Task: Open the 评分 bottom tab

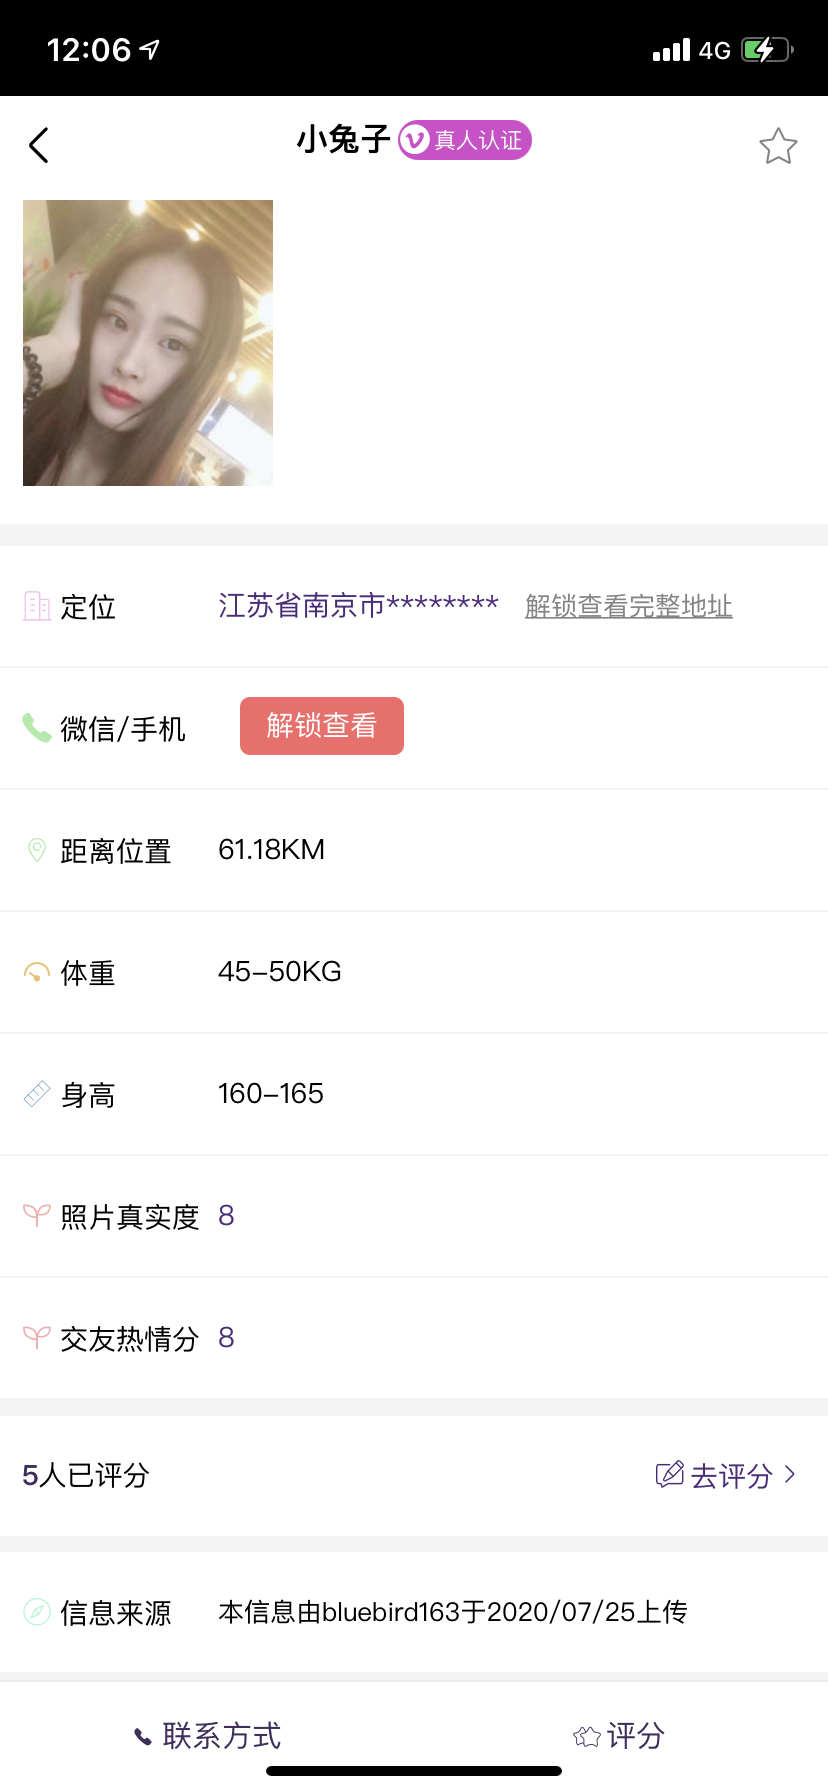Action: pos(620,1736)
